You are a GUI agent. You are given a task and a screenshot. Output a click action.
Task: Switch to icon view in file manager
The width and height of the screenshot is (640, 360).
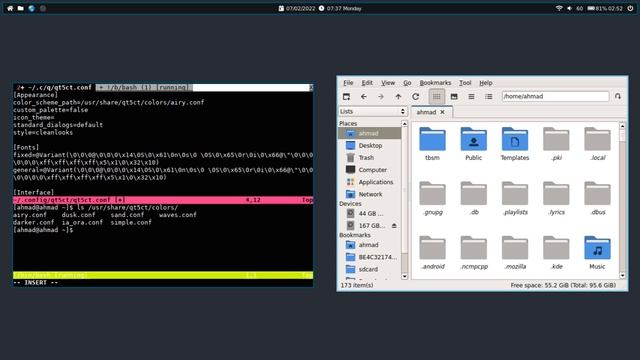point(437,97)
